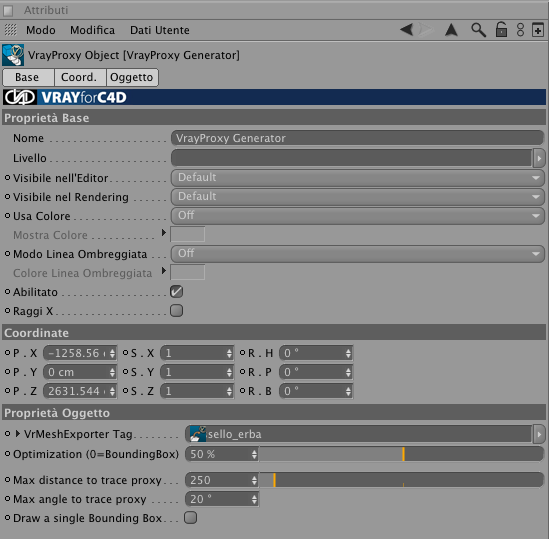The width and height of the screenshot is (549, 539).
Task: Click the sello_erba tag icon
Action: click(x=198, y=434)
